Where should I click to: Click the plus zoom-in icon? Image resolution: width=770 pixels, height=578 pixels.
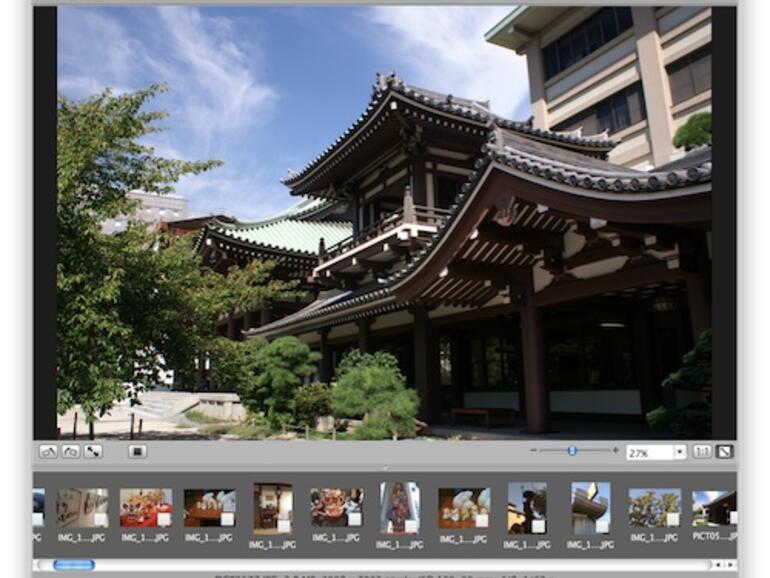[615, 450]
